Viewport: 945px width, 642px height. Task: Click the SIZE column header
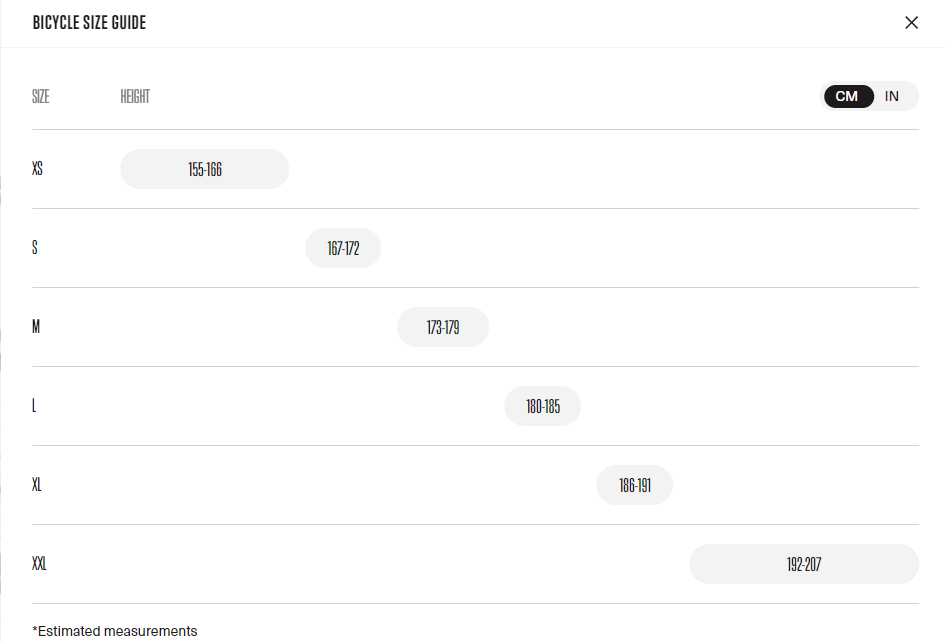(41, 97)
